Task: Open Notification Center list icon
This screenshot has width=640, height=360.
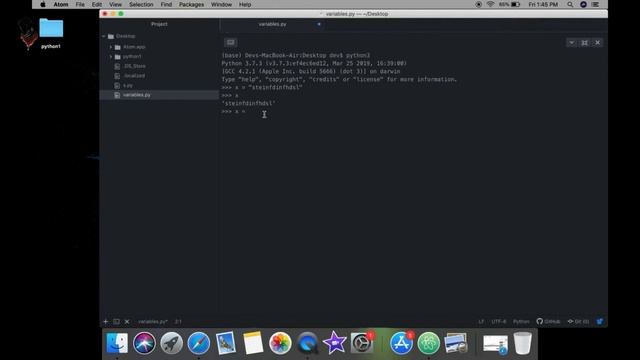Action: click(596, 4)
